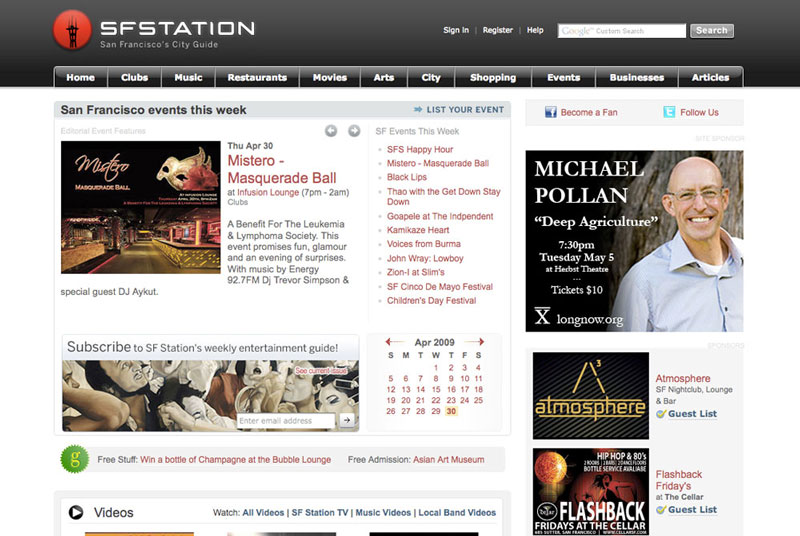
Task: Open the Atmosphere Guest List link
Action: tap(692, 413)
